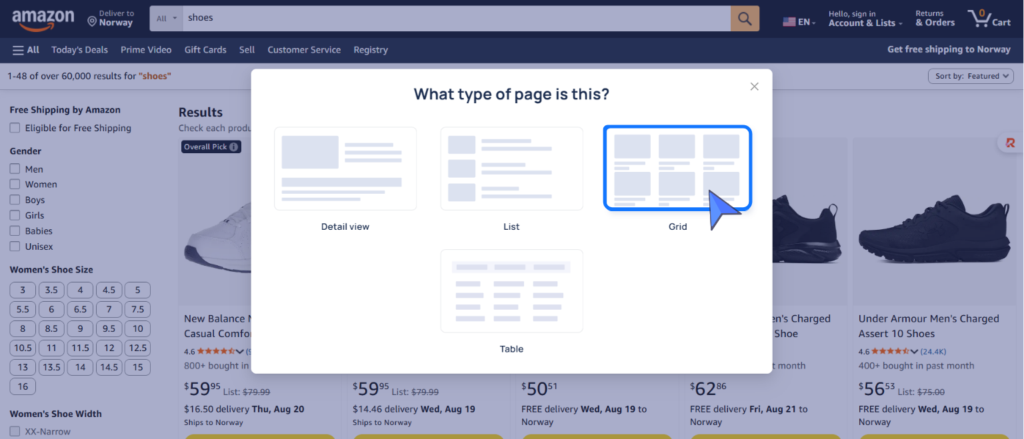Screen dimensions: 1024x439
Task: Select women's shoe size 13
Action: click(x=23, y=367)
